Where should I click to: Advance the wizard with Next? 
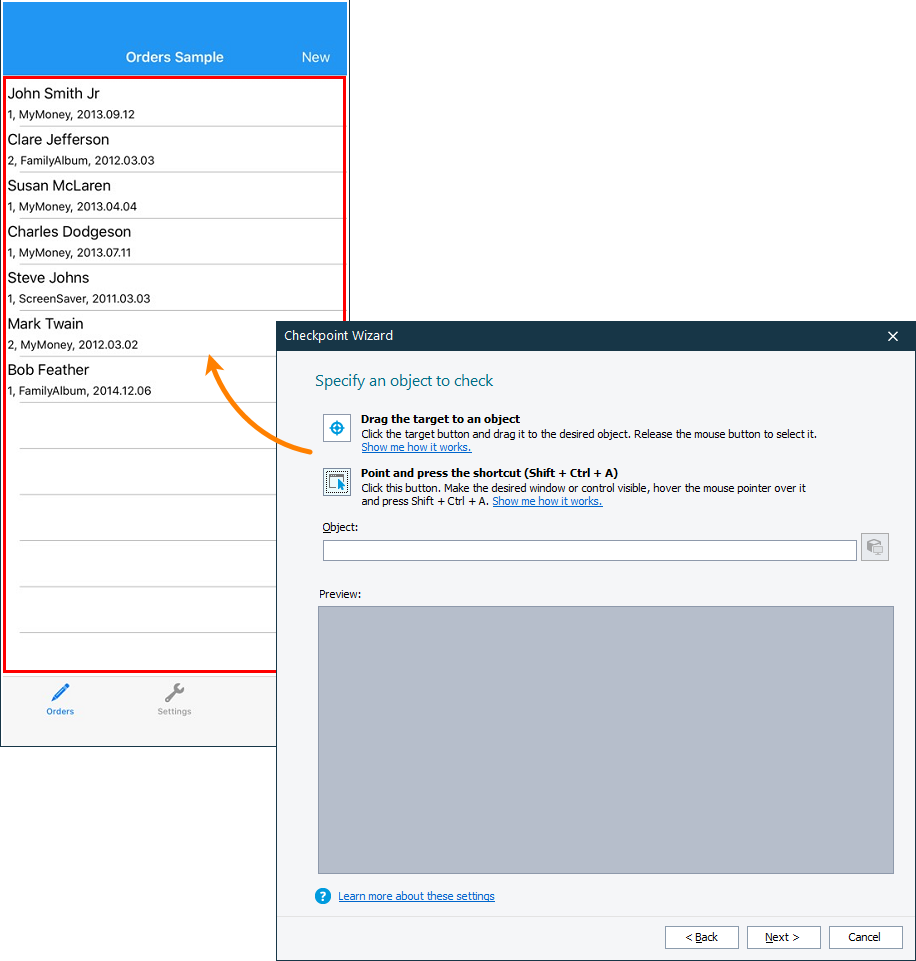[x=783, y=937]
